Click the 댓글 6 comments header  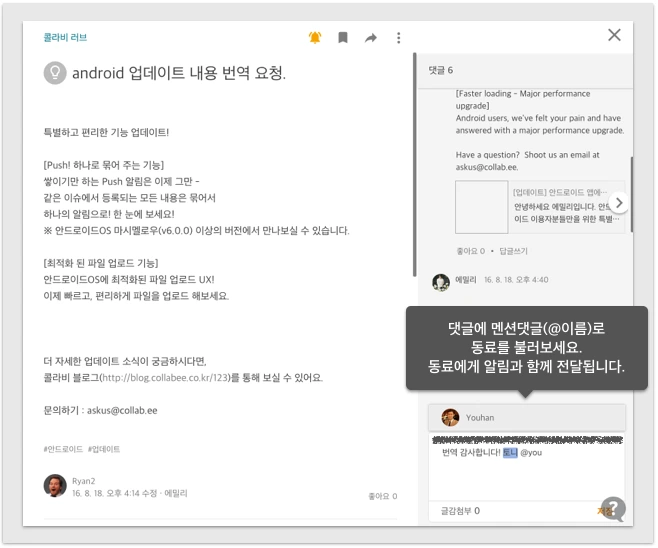(441, 70)
